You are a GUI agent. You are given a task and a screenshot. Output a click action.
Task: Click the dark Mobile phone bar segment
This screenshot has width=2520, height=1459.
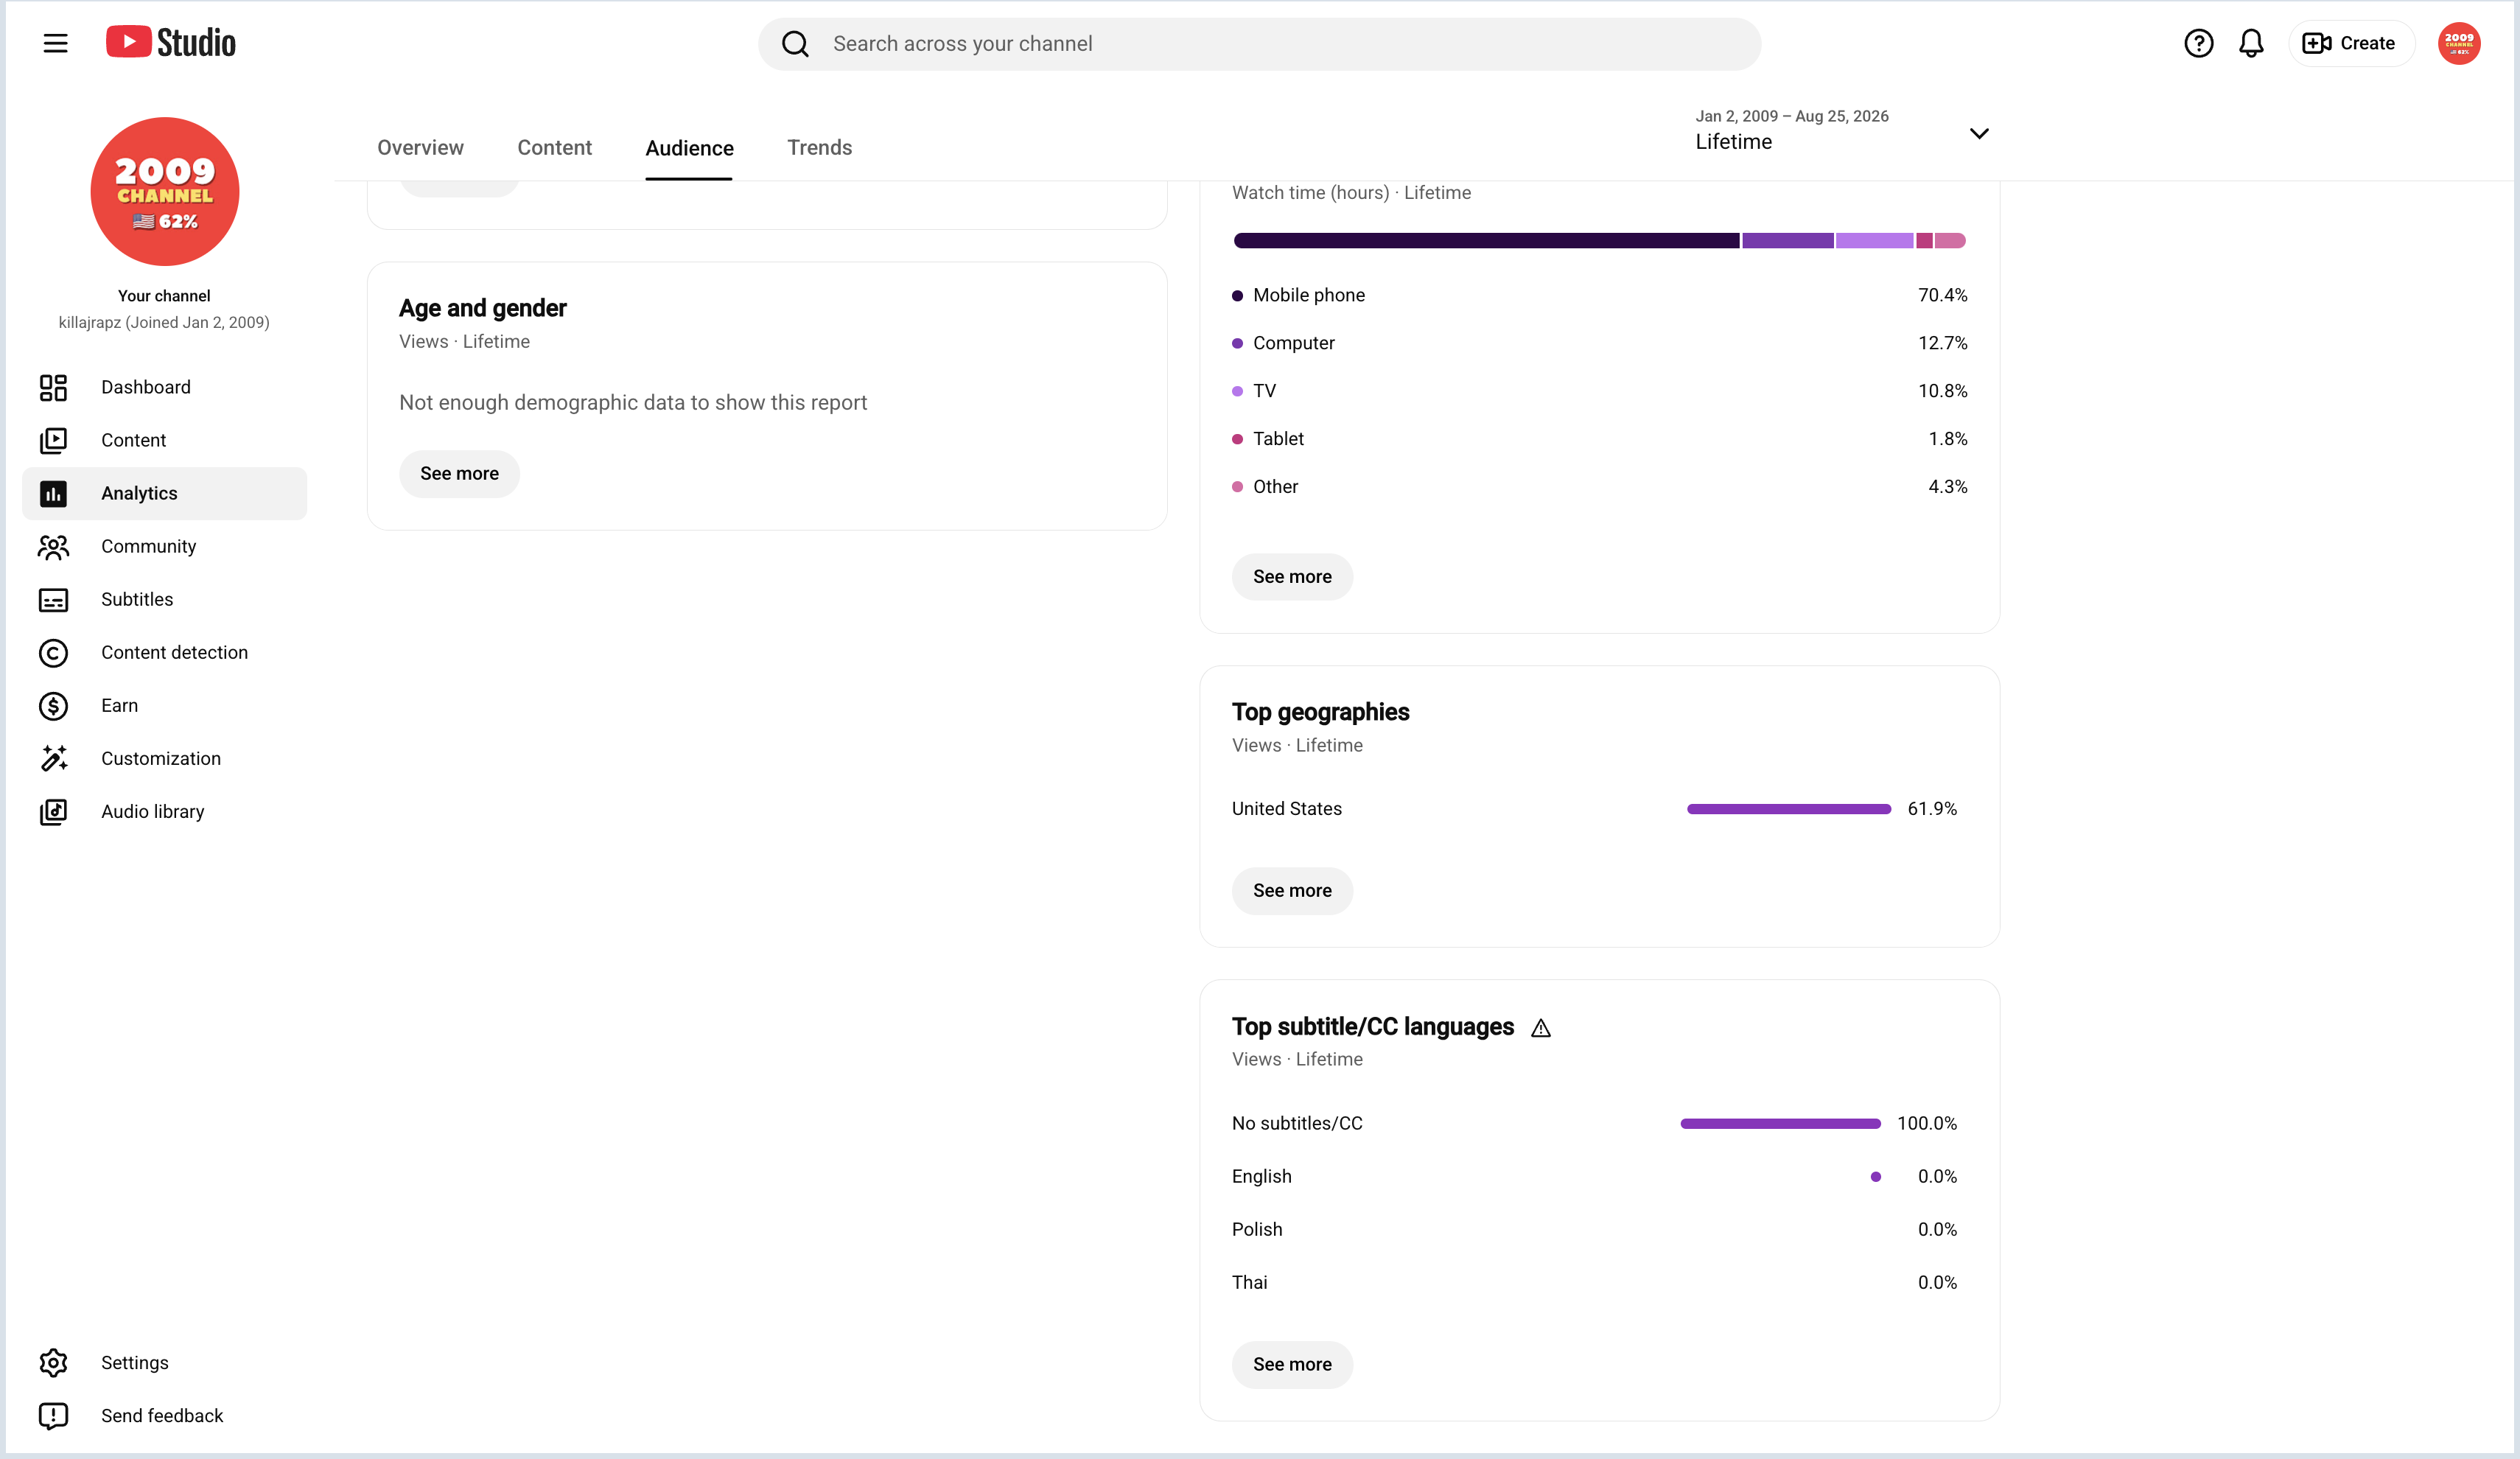pyautogui.click(x=1486, y=240)
